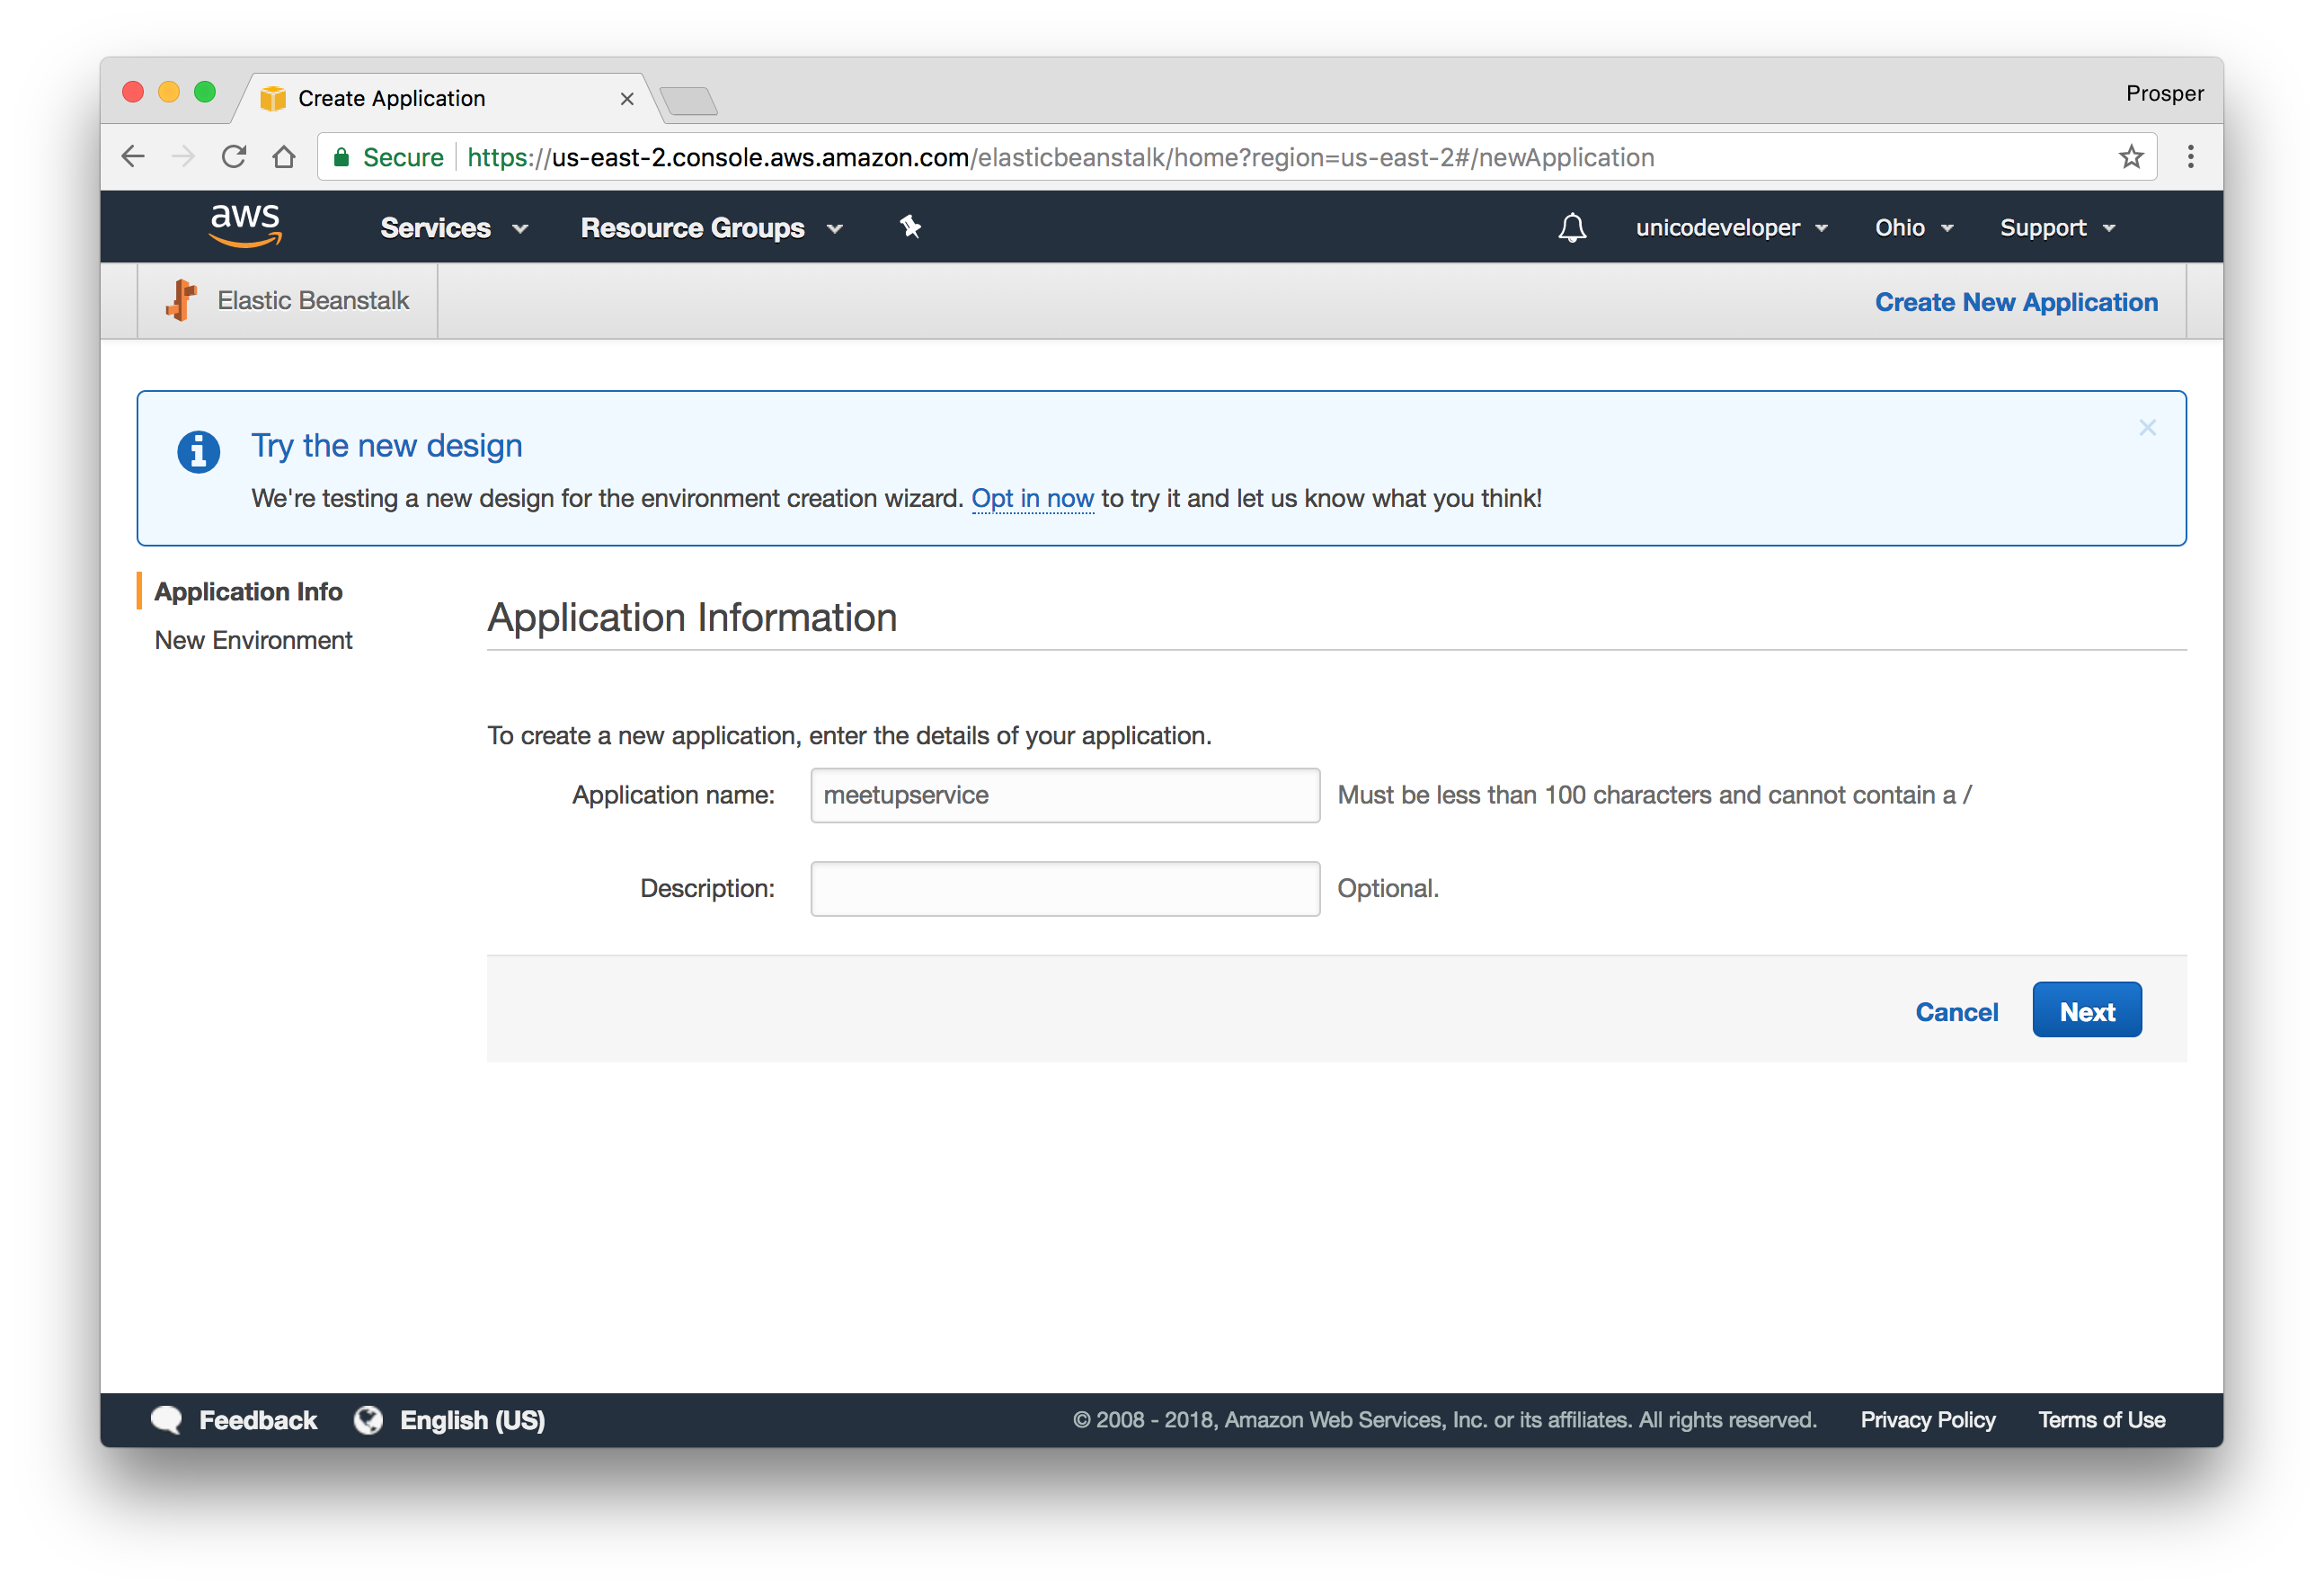
Task: Navigate back with browser back arrow
Action: pos(133,157)
